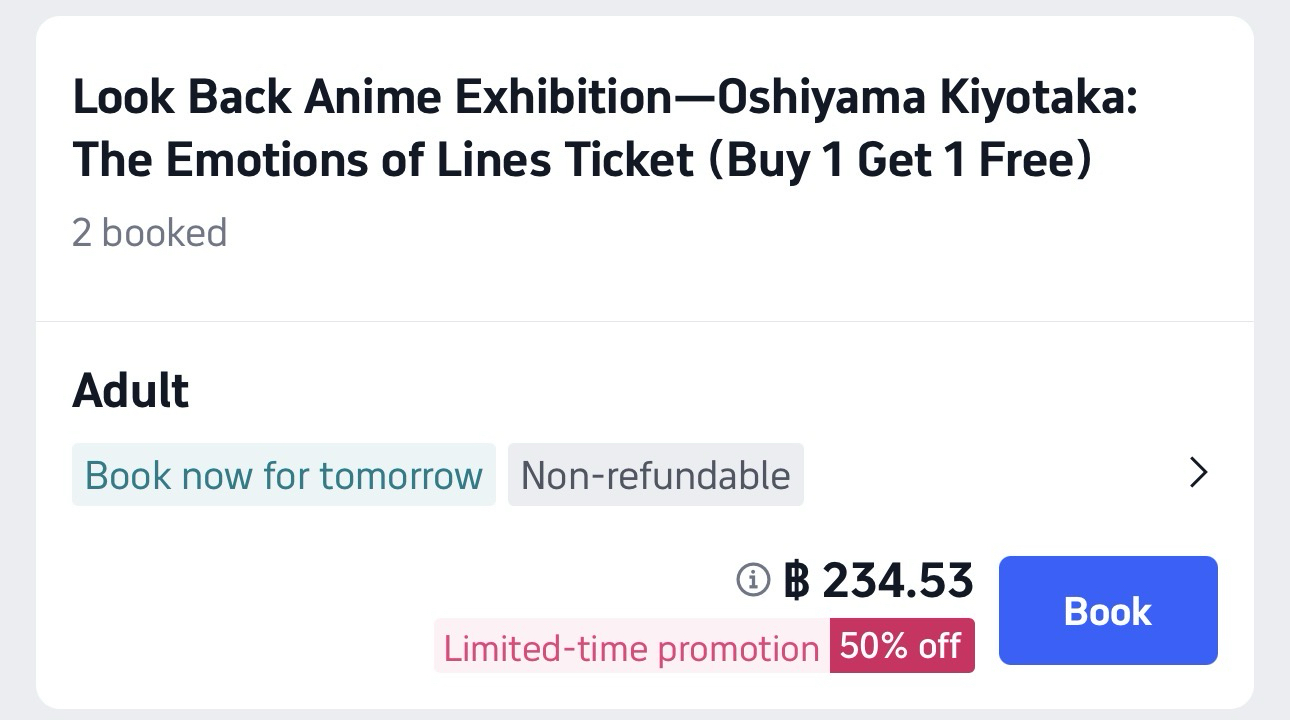Click the words "Look Back" in the title

point(182,98)
